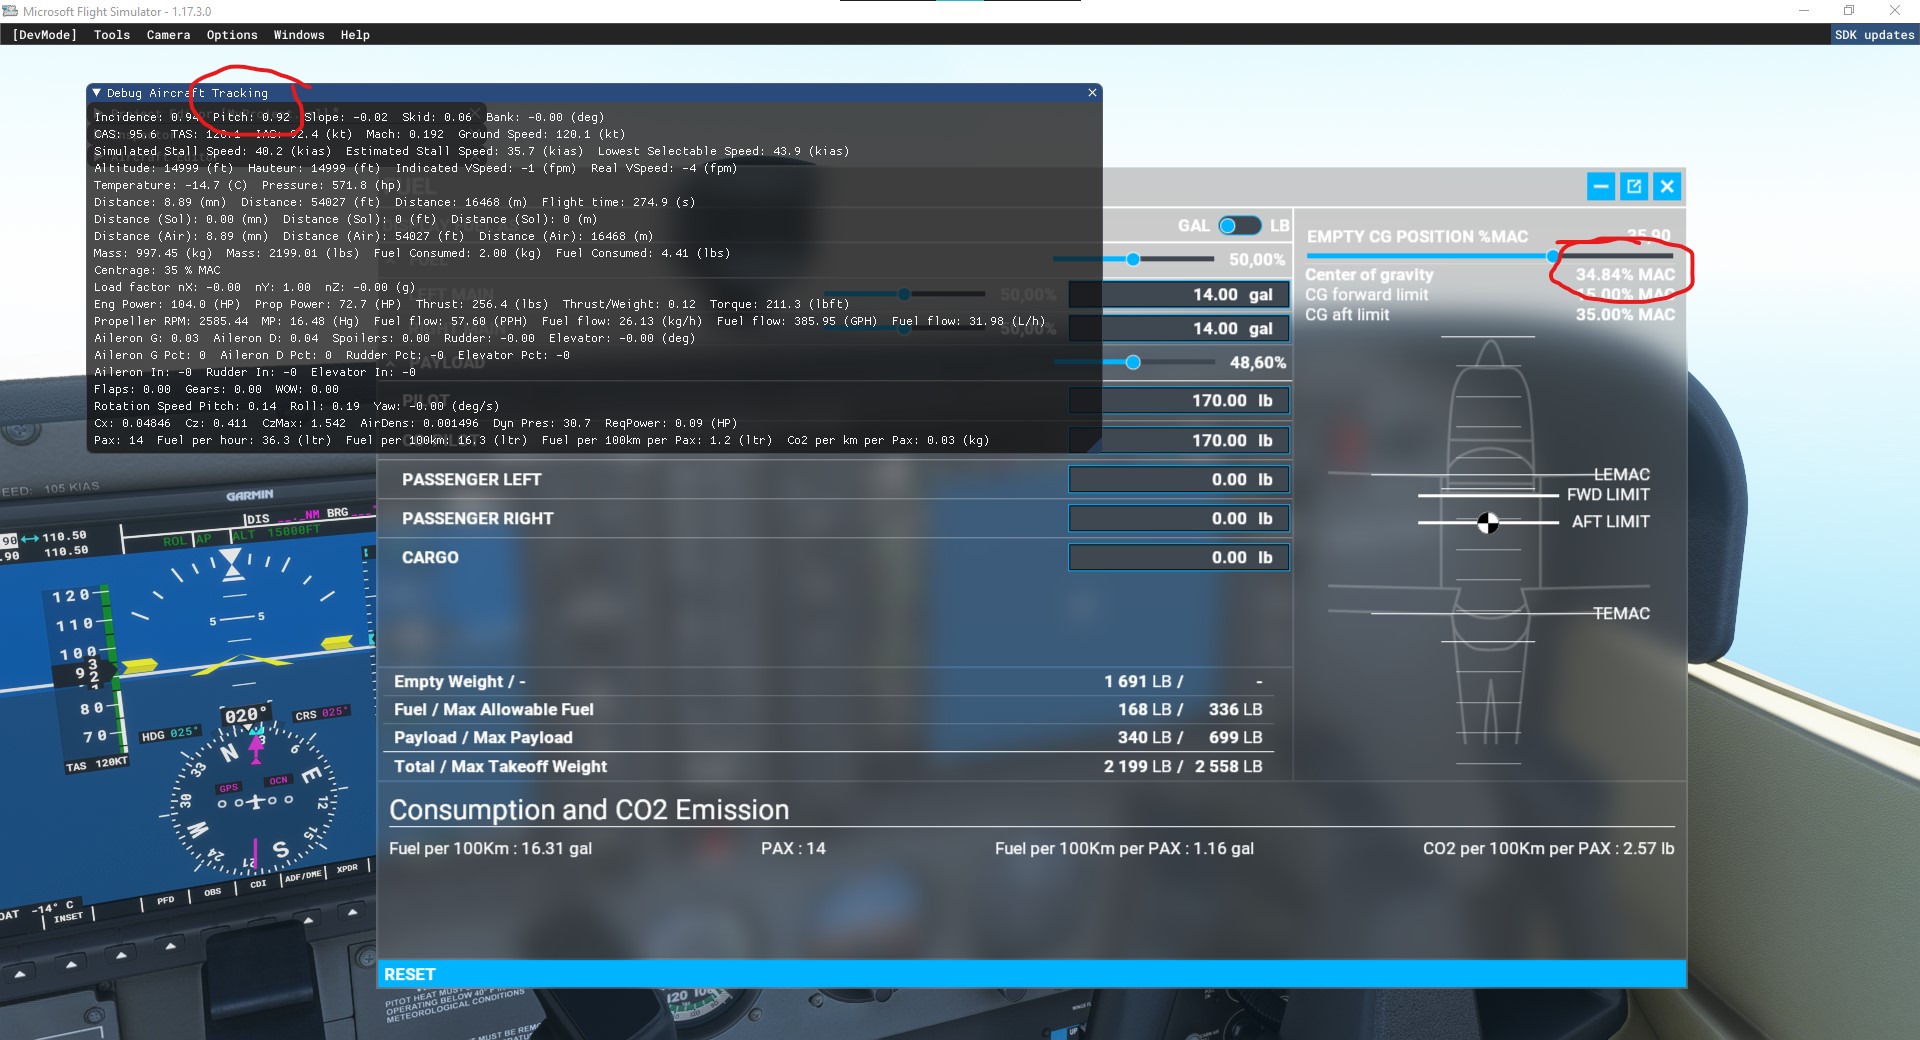Image resolution: width=1920 pixels, height=1040 pixels.
Task: Open the Options menu
Action: [232, 35]
